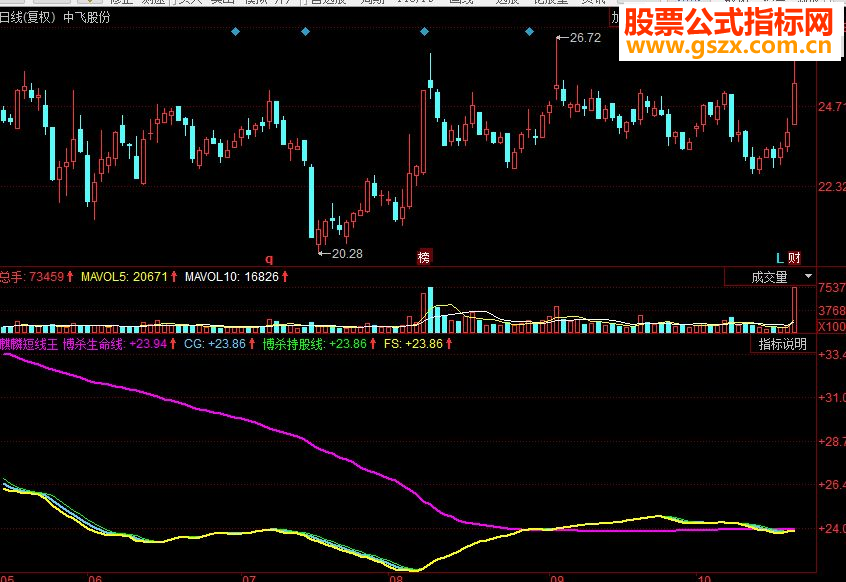846x582 pixels.
Task: Click the 榜 badge marker over the volume divider
Action: pyautogui.click(x=424, y=257)
